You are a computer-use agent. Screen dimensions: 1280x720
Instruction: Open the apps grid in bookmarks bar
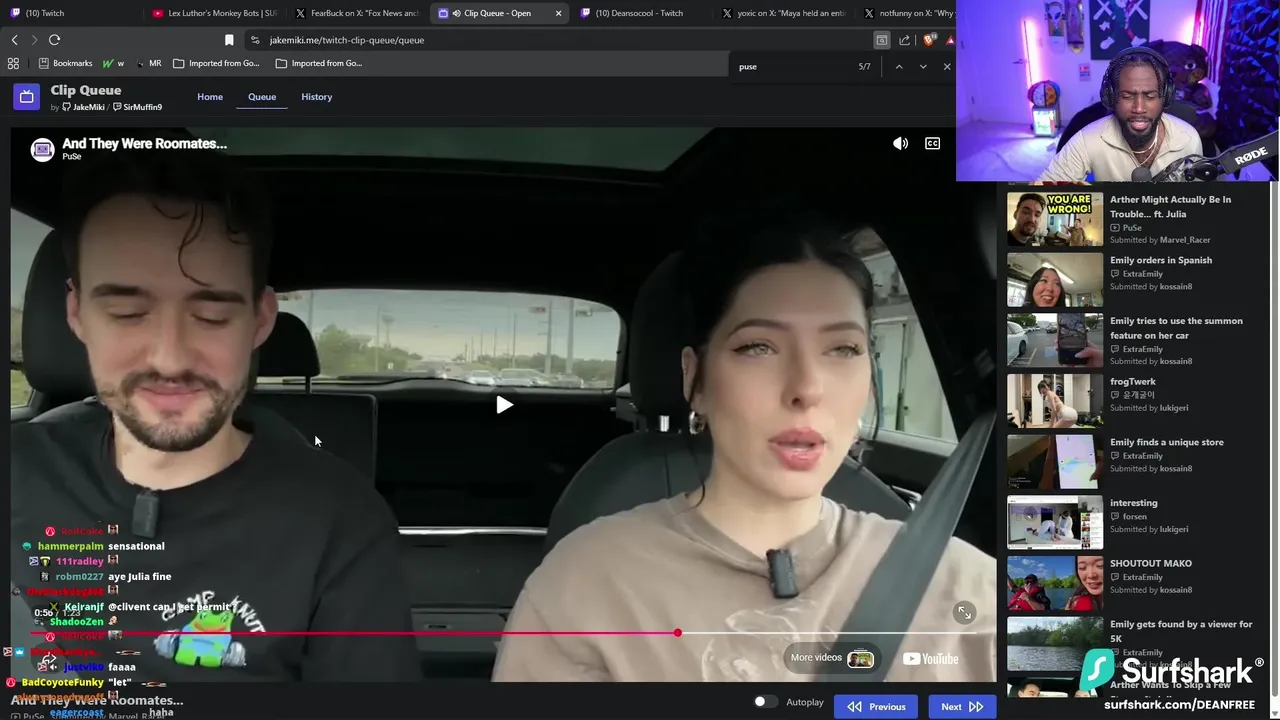[13, 63]
